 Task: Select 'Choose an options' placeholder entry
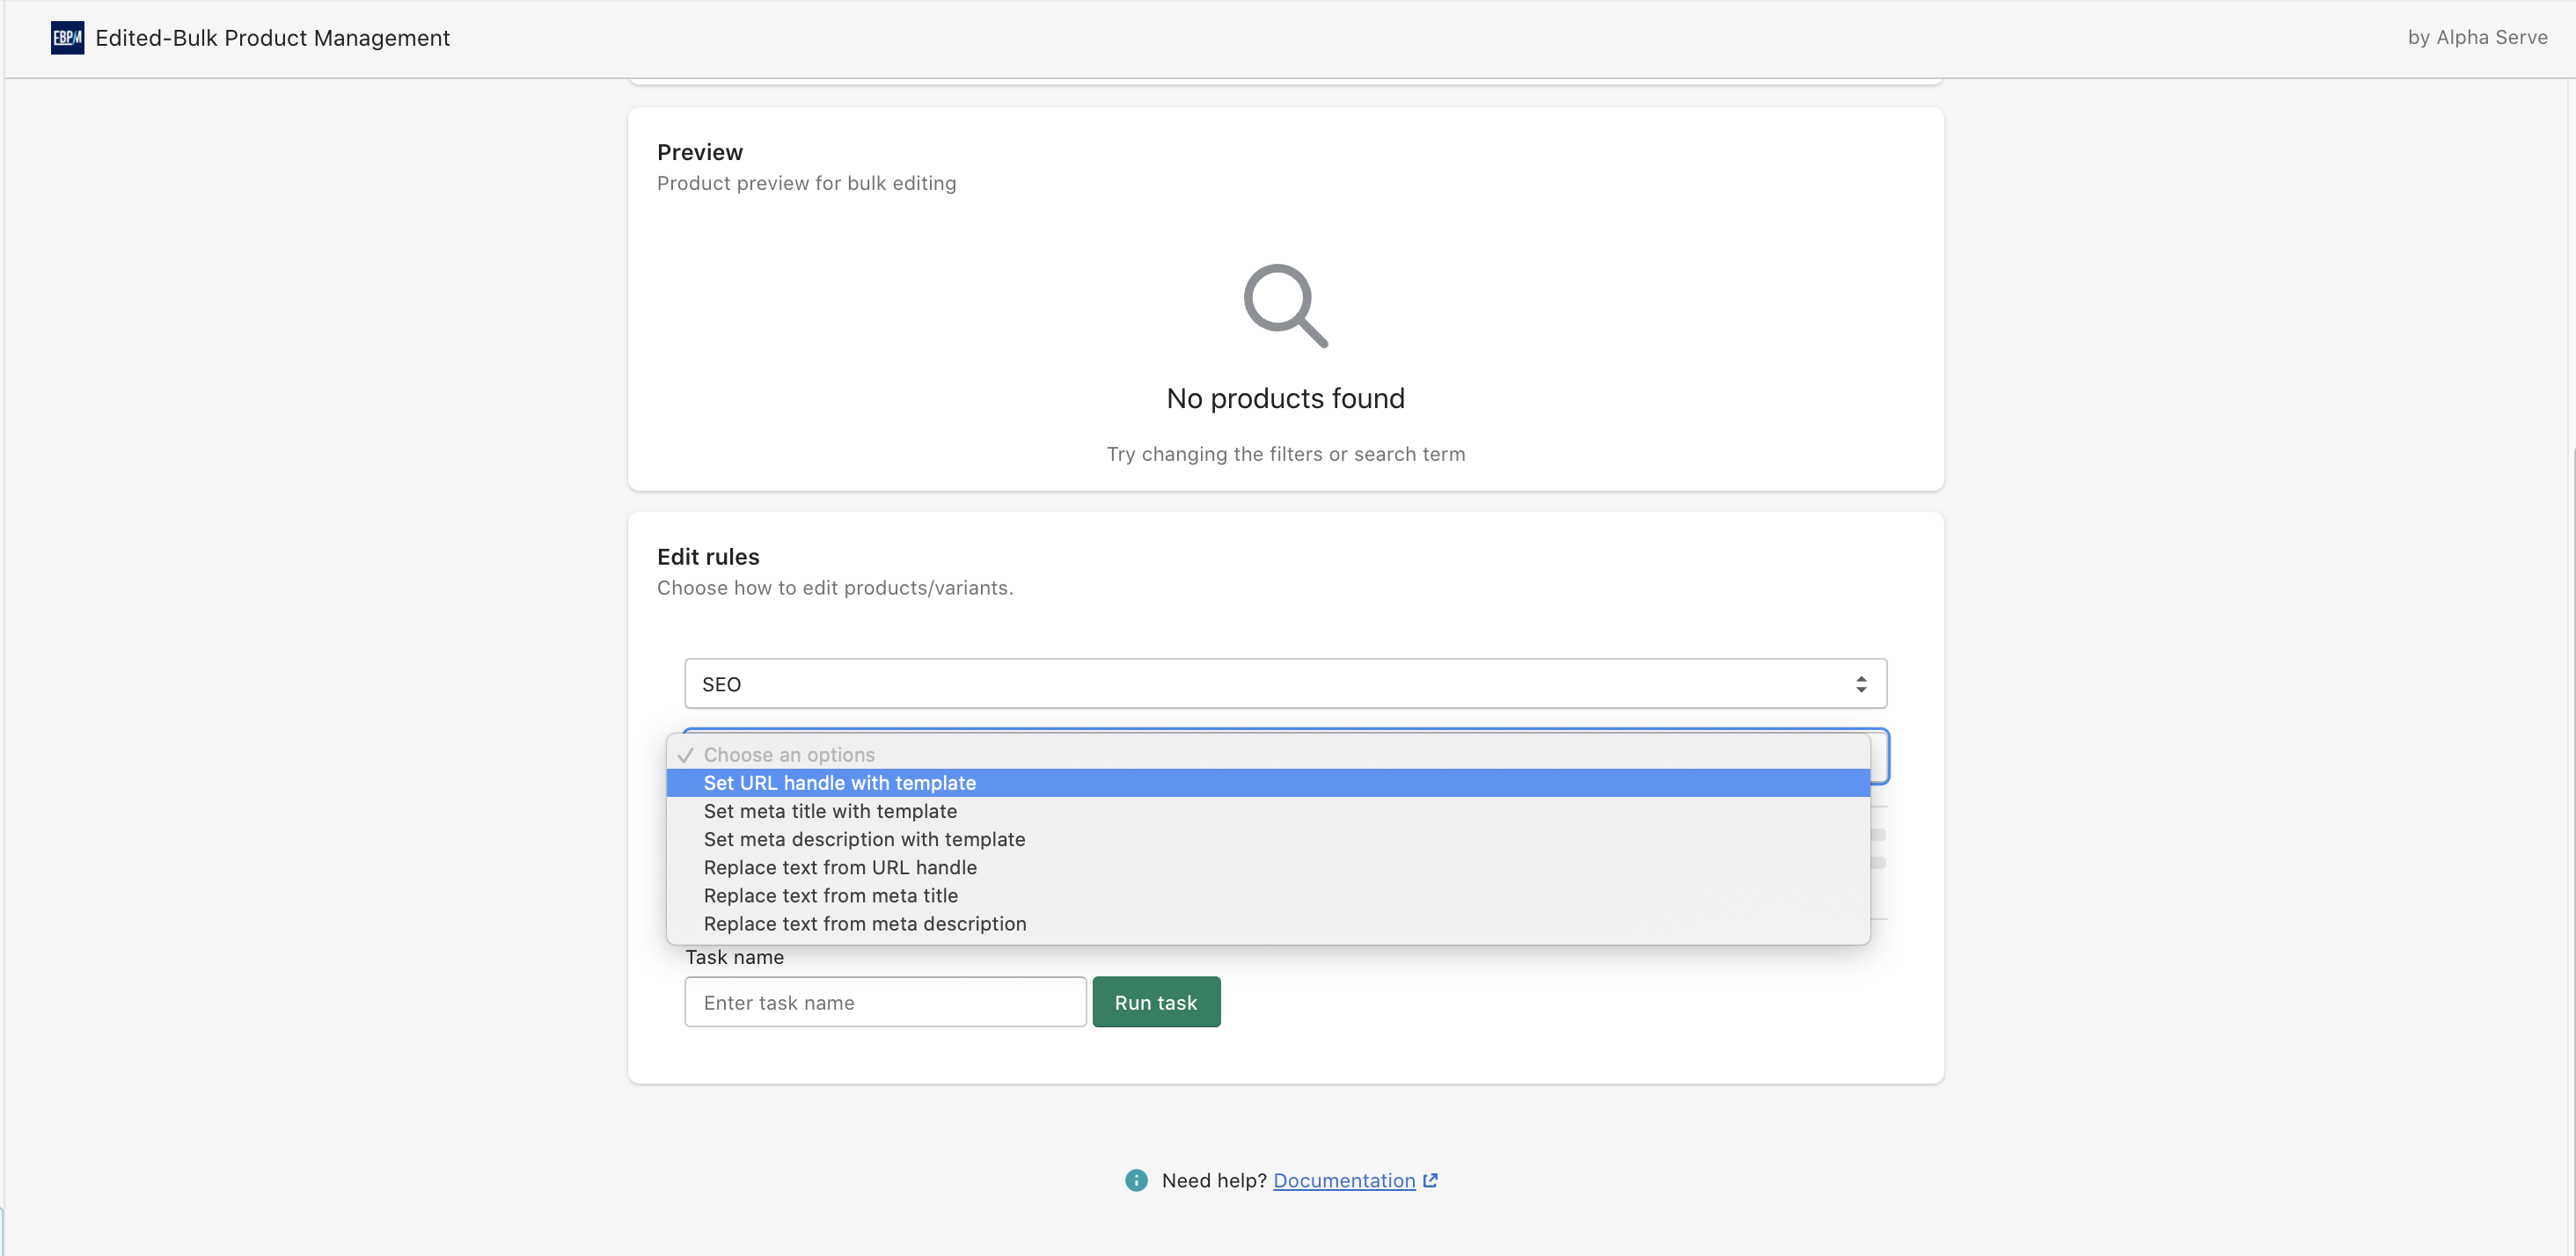click(x=1268, y=755)
